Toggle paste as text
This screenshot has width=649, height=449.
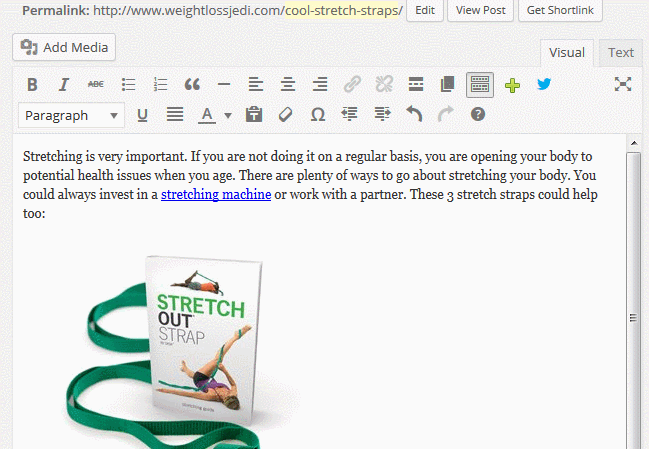(x=254, y=115)
